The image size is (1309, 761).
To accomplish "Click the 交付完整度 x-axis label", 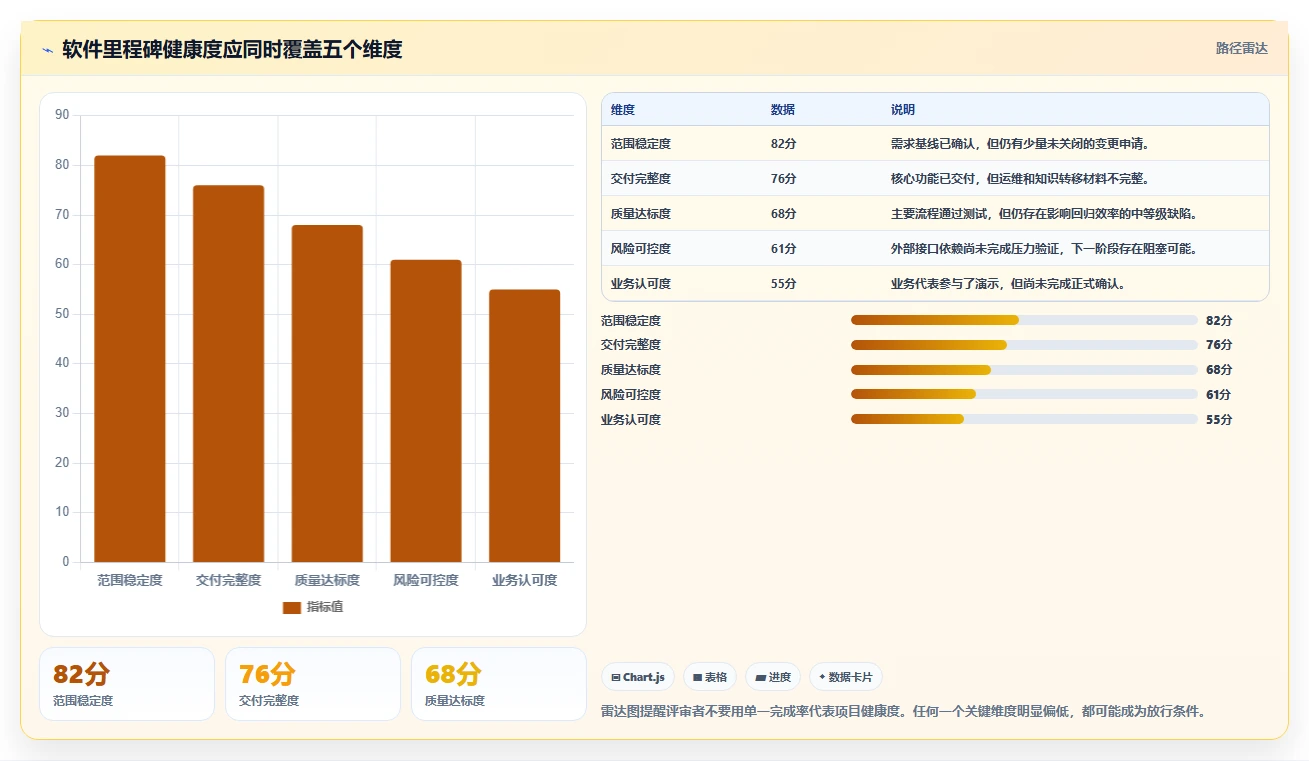I will click(x=228, y=580).
